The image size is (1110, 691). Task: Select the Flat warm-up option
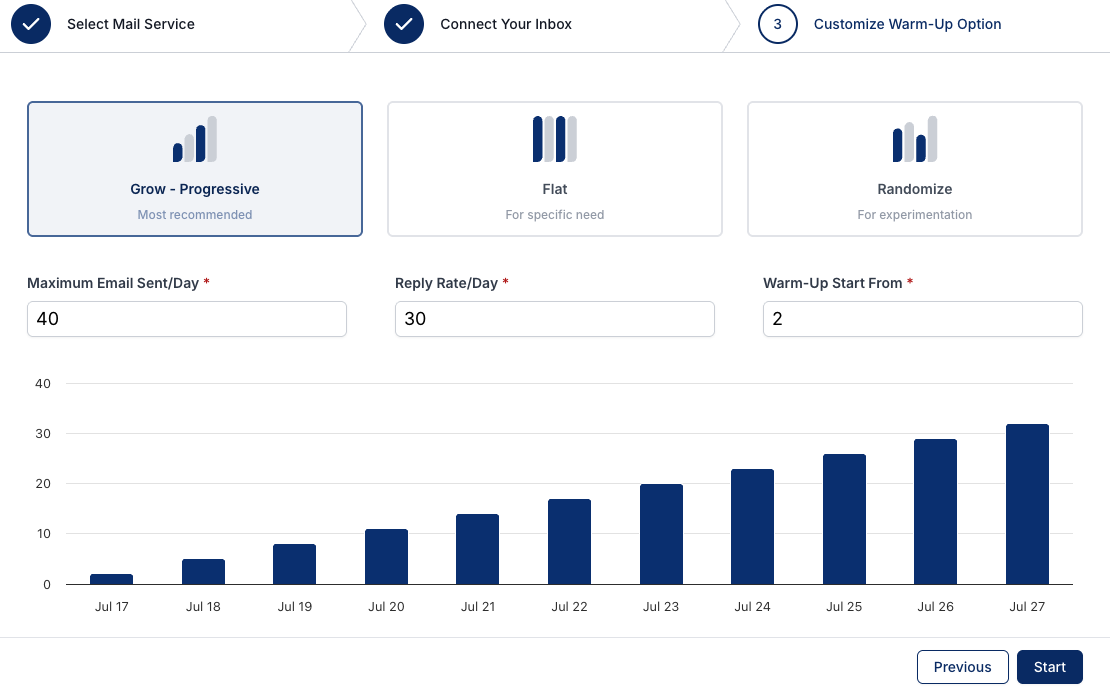point(554,169)
